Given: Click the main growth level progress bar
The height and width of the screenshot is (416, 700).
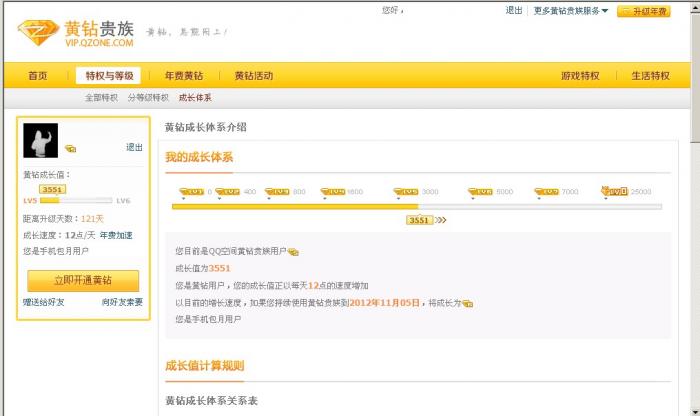Looking at the screenshot, I should click(x=417, y=207).
